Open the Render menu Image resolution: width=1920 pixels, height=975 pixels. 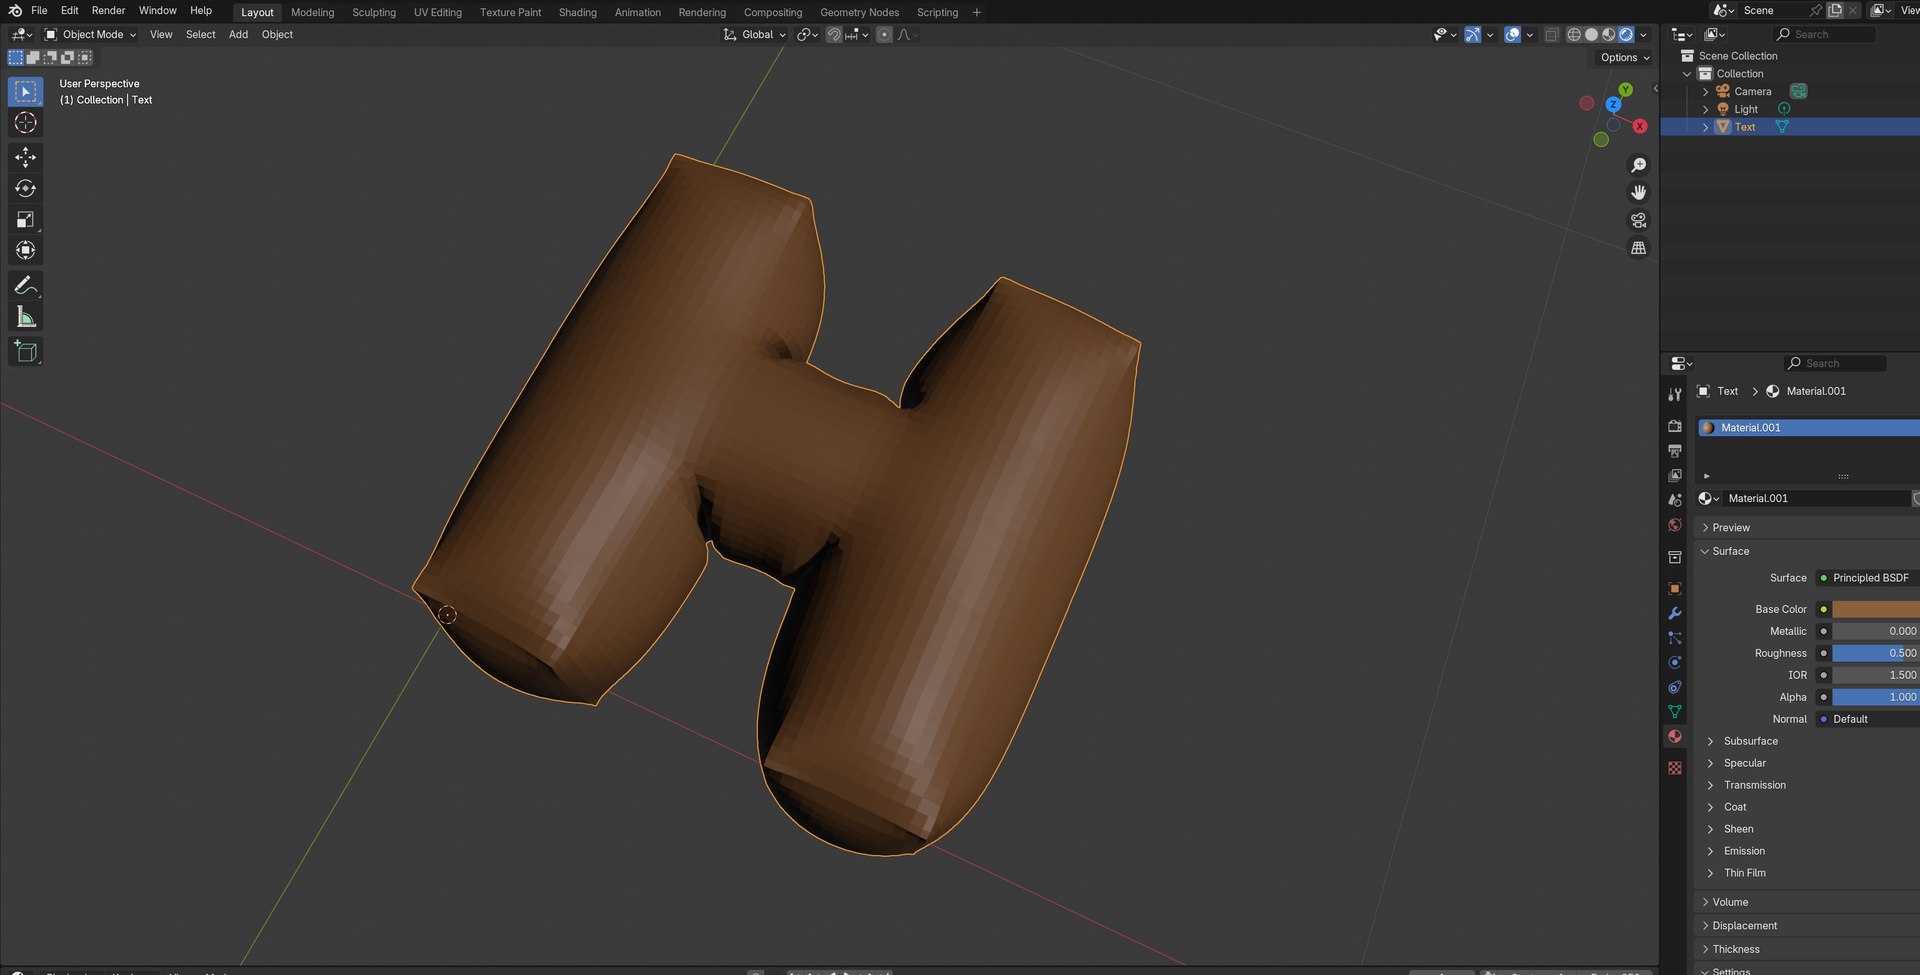(108, 11)
